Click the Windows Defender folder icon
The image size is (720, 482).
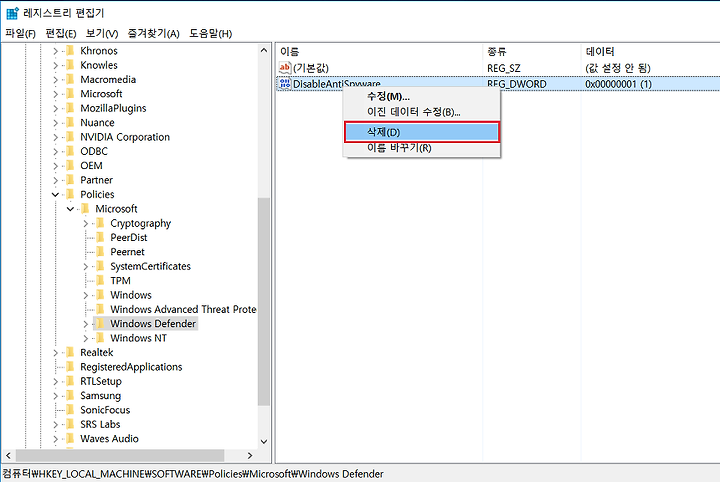(x=100, y=324)
